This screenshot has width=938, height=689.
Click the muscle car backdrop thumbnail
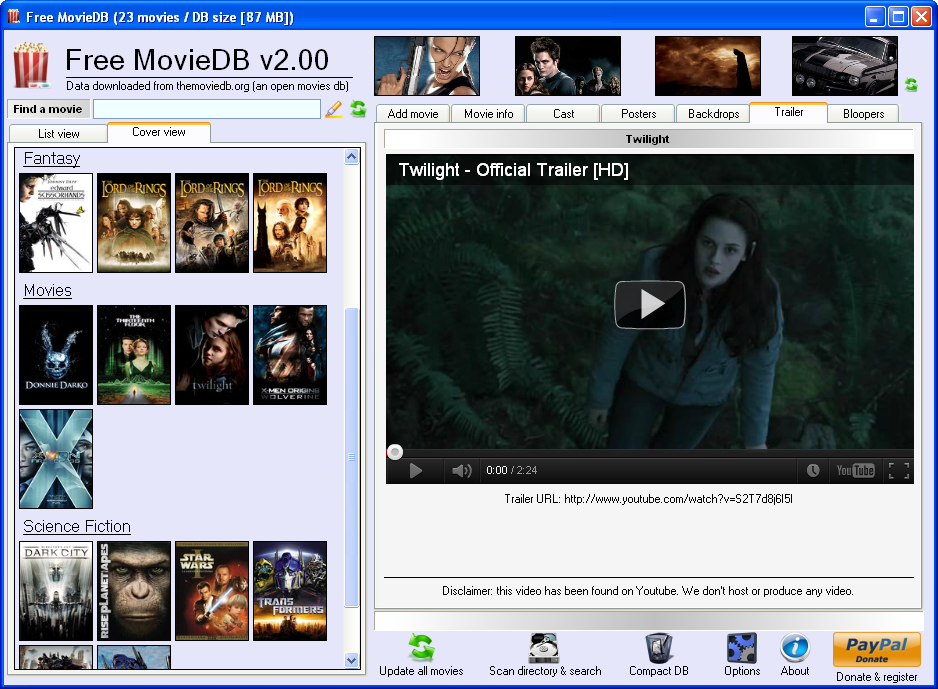tap(845, 66)
